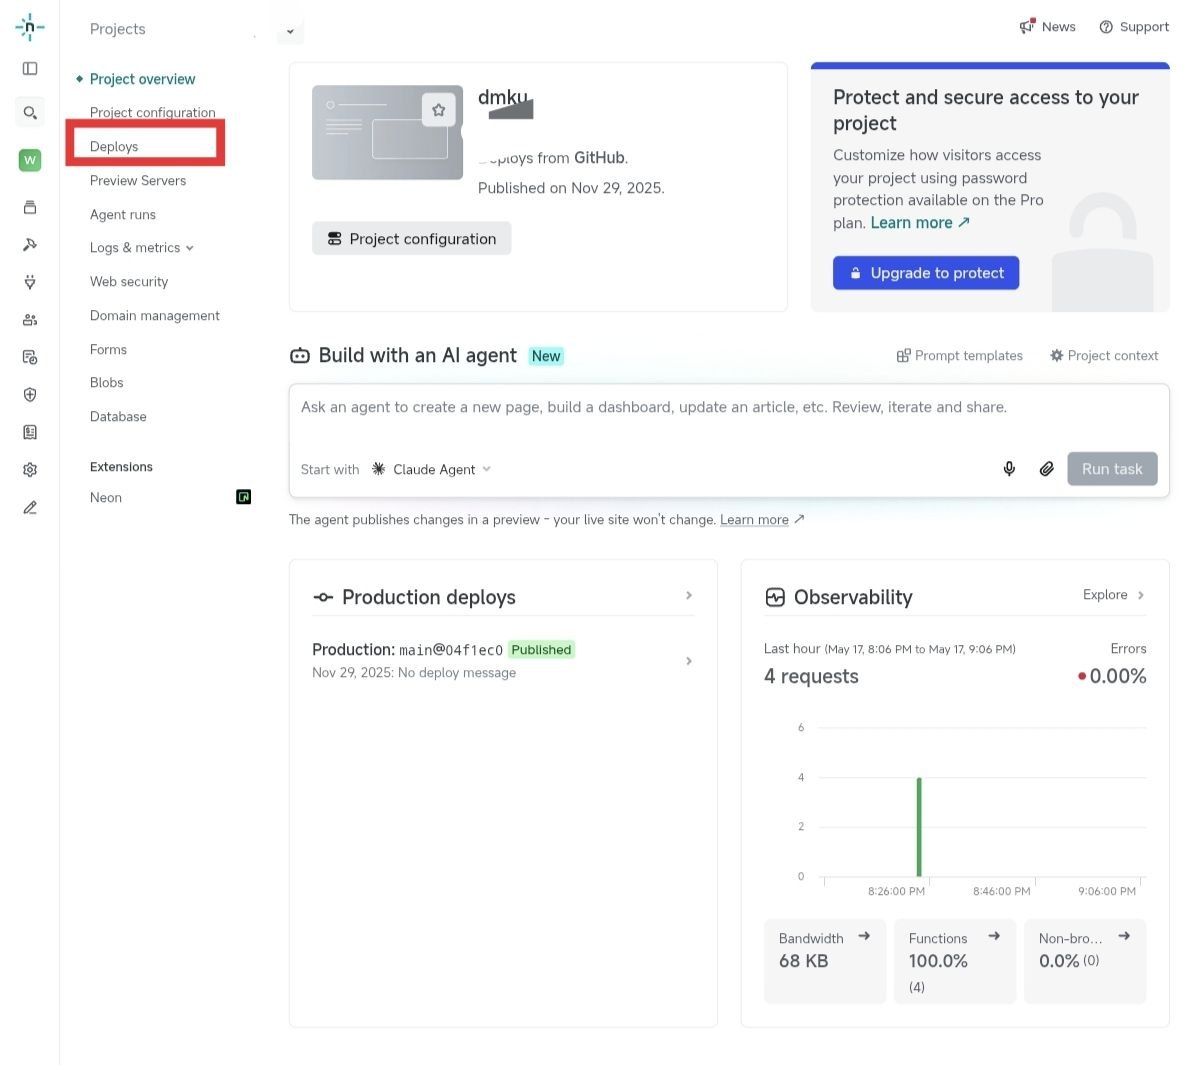Open Neon extension menu item
This screenshot has width=1199, height=1065.
click(106, 497)
